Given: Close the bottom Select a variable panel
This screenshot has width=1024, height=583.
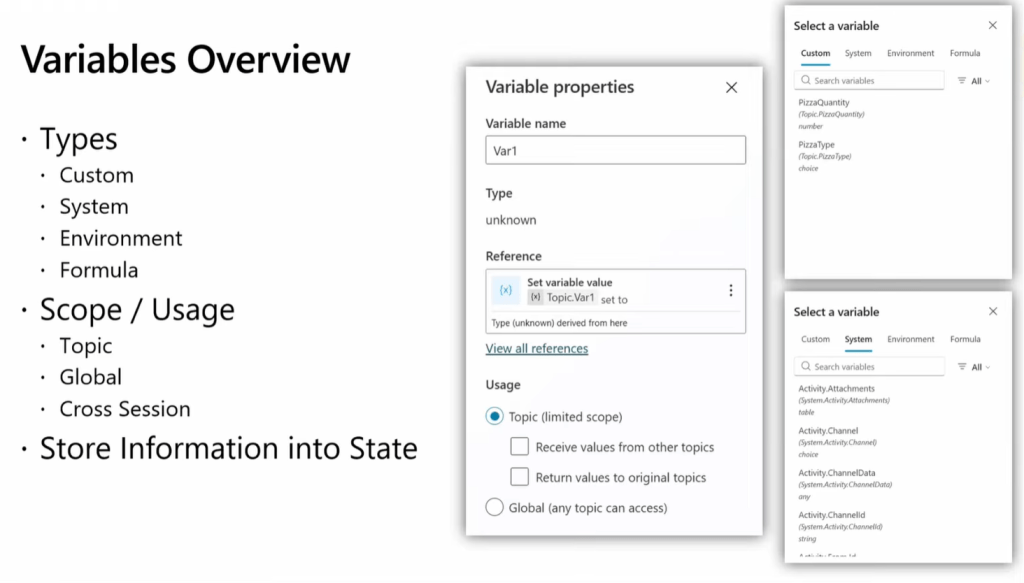Looking at the screenshot, I should (992, 312).
